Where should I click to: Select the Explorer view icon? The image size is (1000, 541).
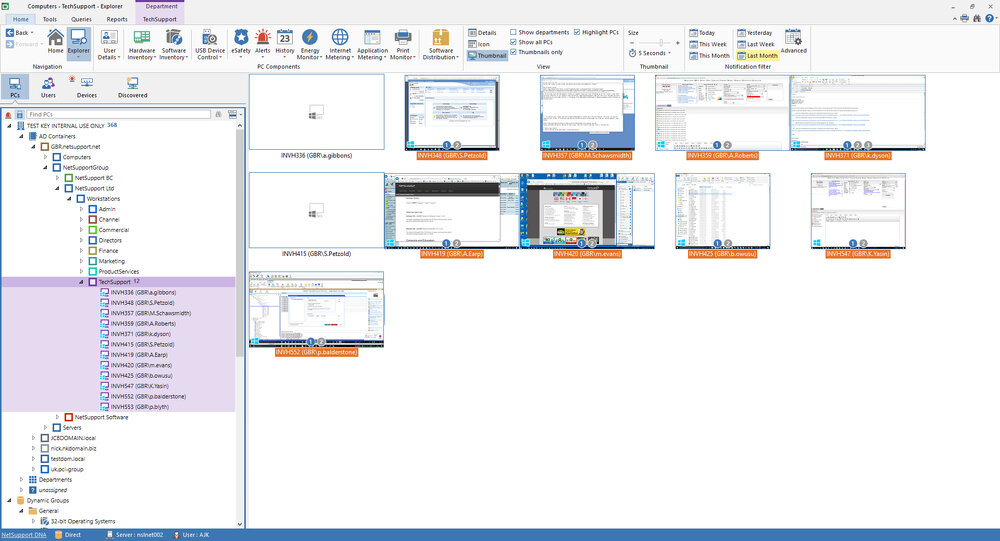pos(78,43)
